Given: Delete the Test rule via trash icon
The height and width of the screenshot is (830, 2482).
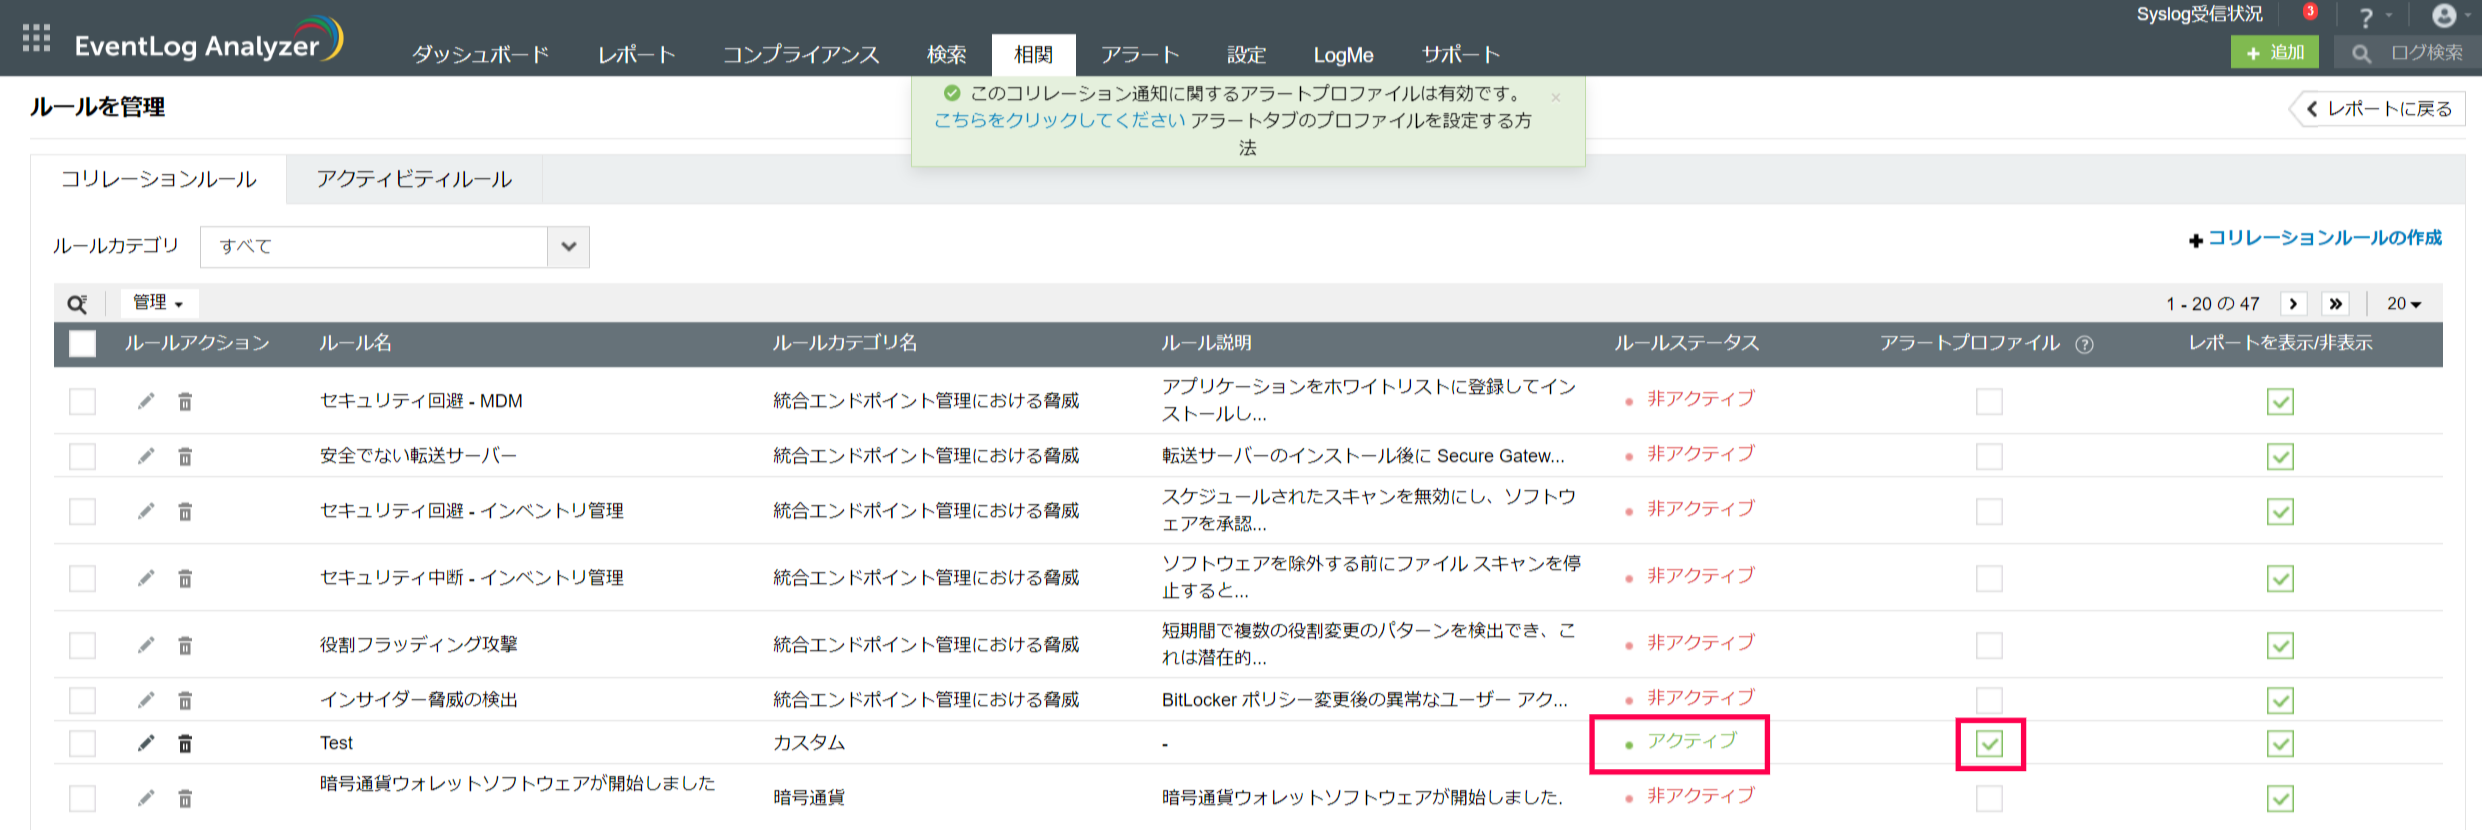Looking at the screenshot, I should [185, 743].
